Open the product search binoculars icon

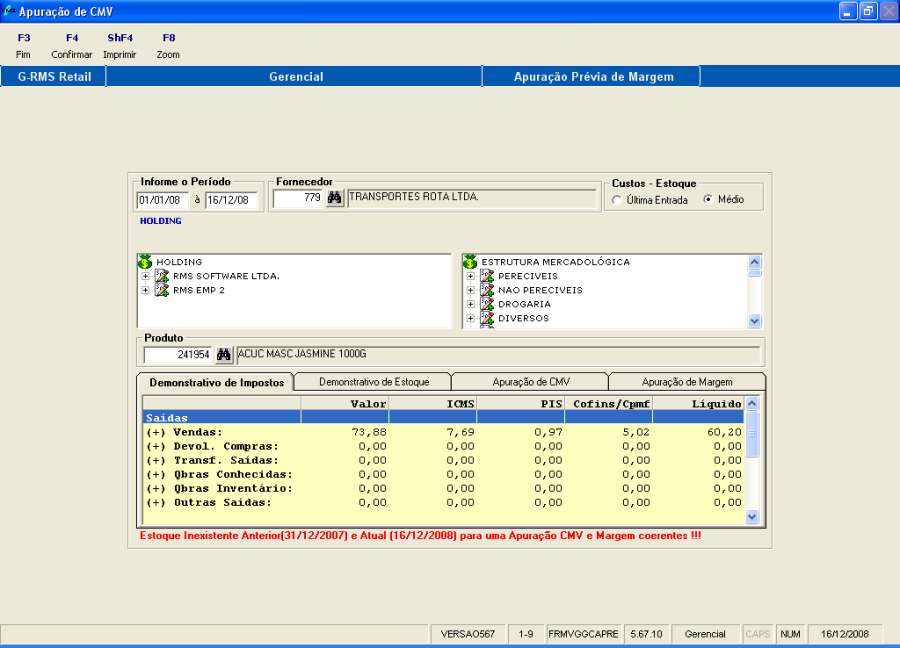pyautogui.click(x=223, y=355)
